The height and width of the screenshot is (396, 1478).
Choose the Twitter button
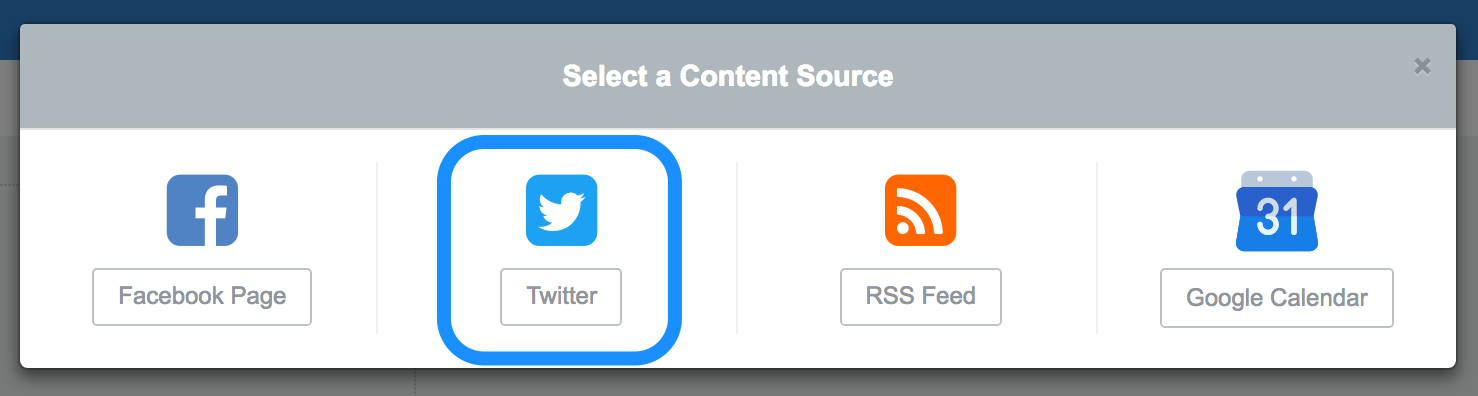pyautogui.click(x=561, y=297)
